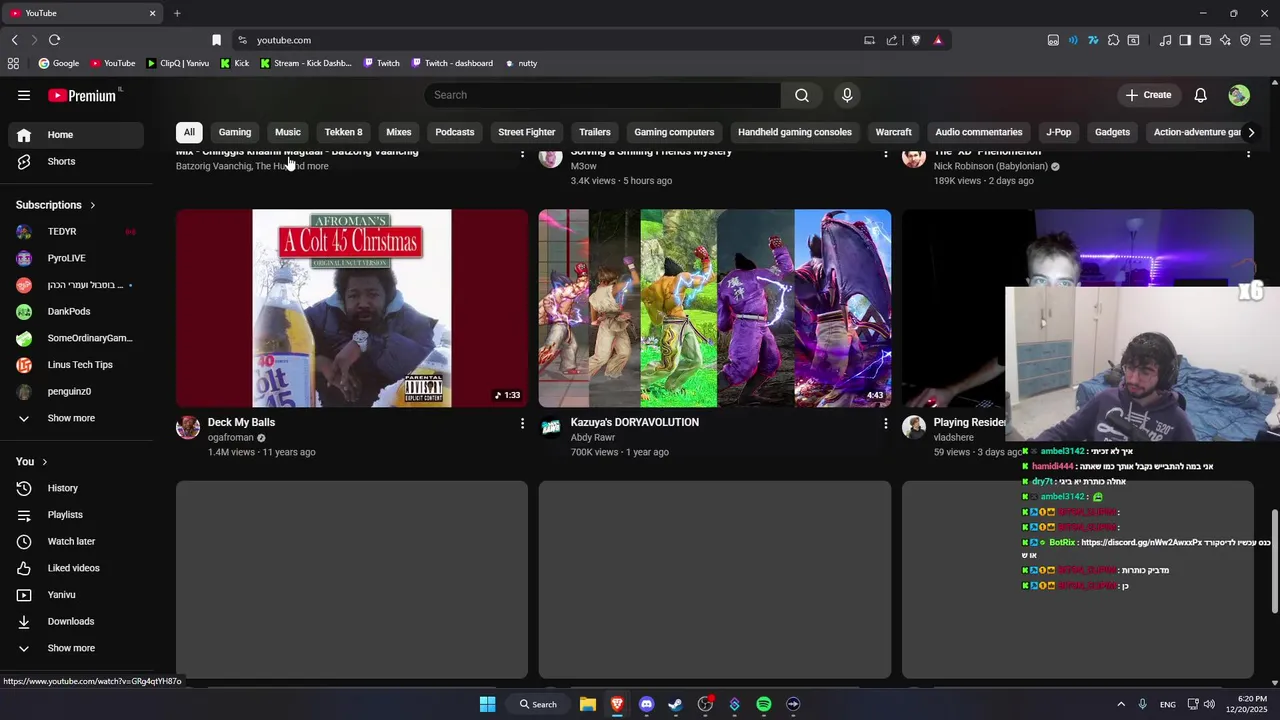Open a new browser tab
1280x720 pixels.
(x=177, y=13)
